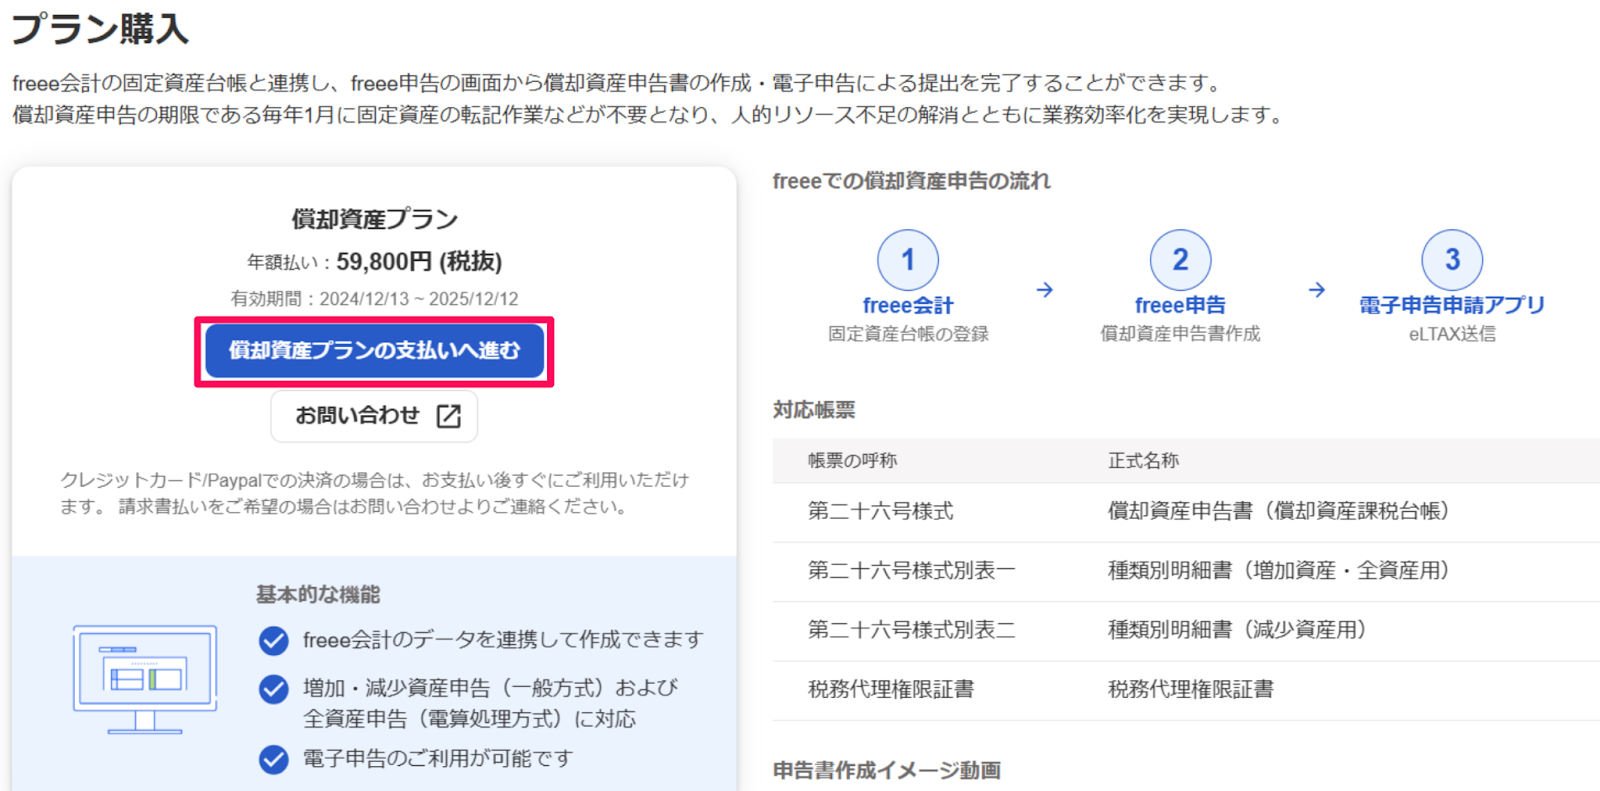Click external-link icon on お問い合わせ
1600x791 pixels.
point(449,416)
